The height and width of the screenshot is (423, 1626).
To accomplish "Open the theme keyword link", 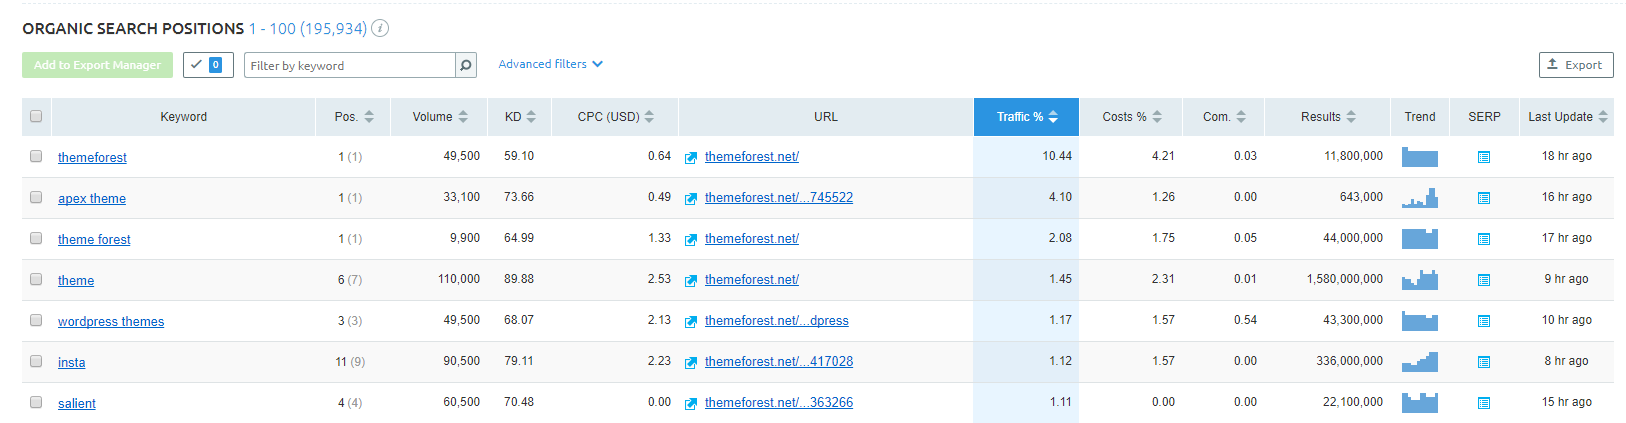I will pos(76,280).
